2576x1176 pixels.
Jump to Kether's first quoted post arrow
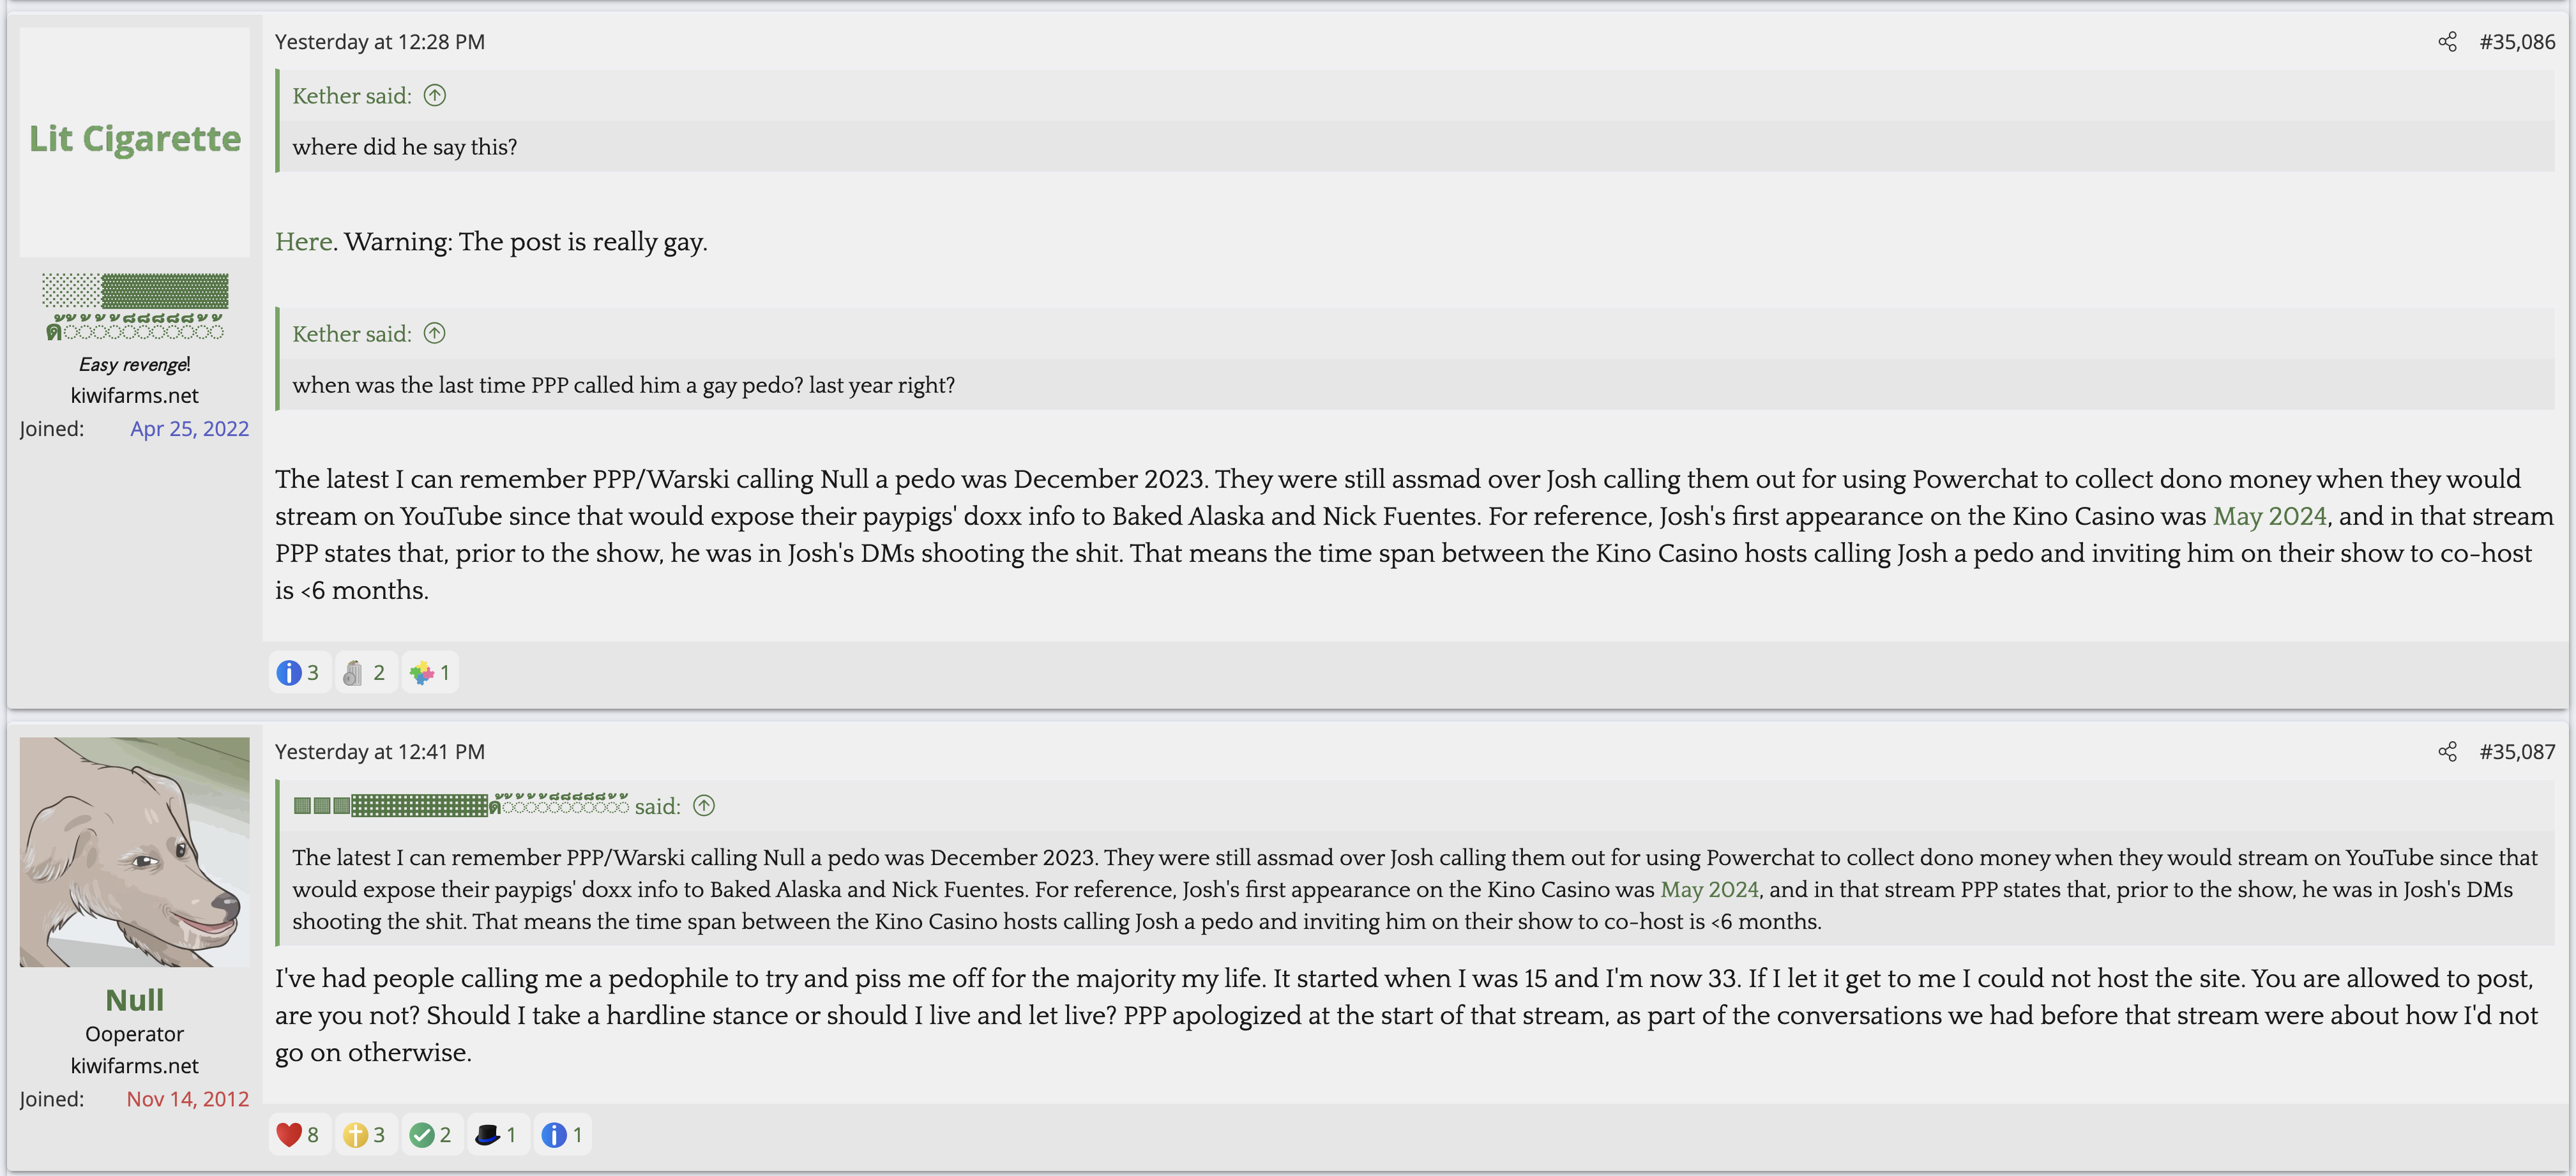click(435, 96)
